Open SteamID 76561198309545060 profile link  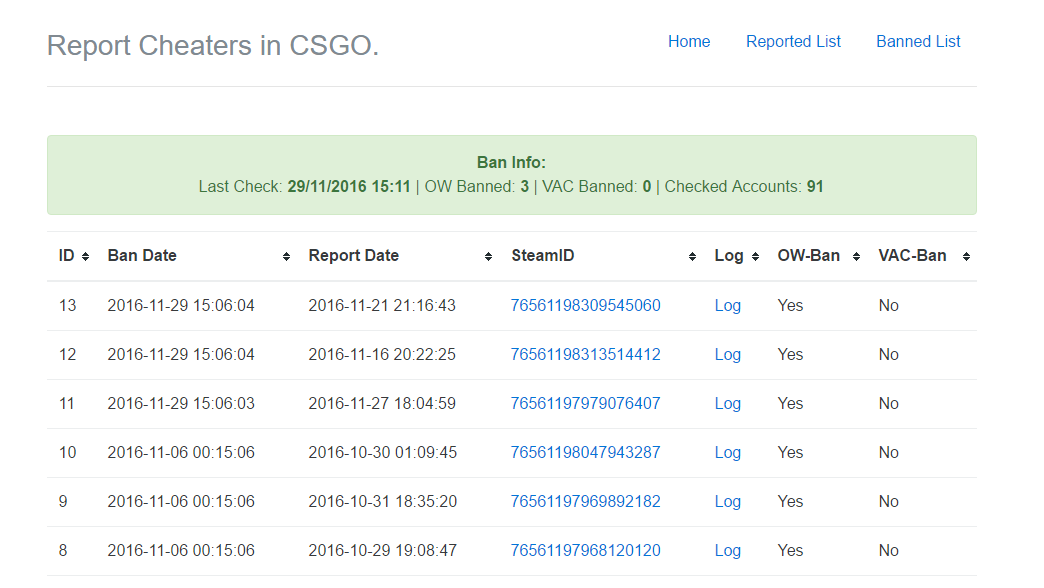[x=585, y=306]
